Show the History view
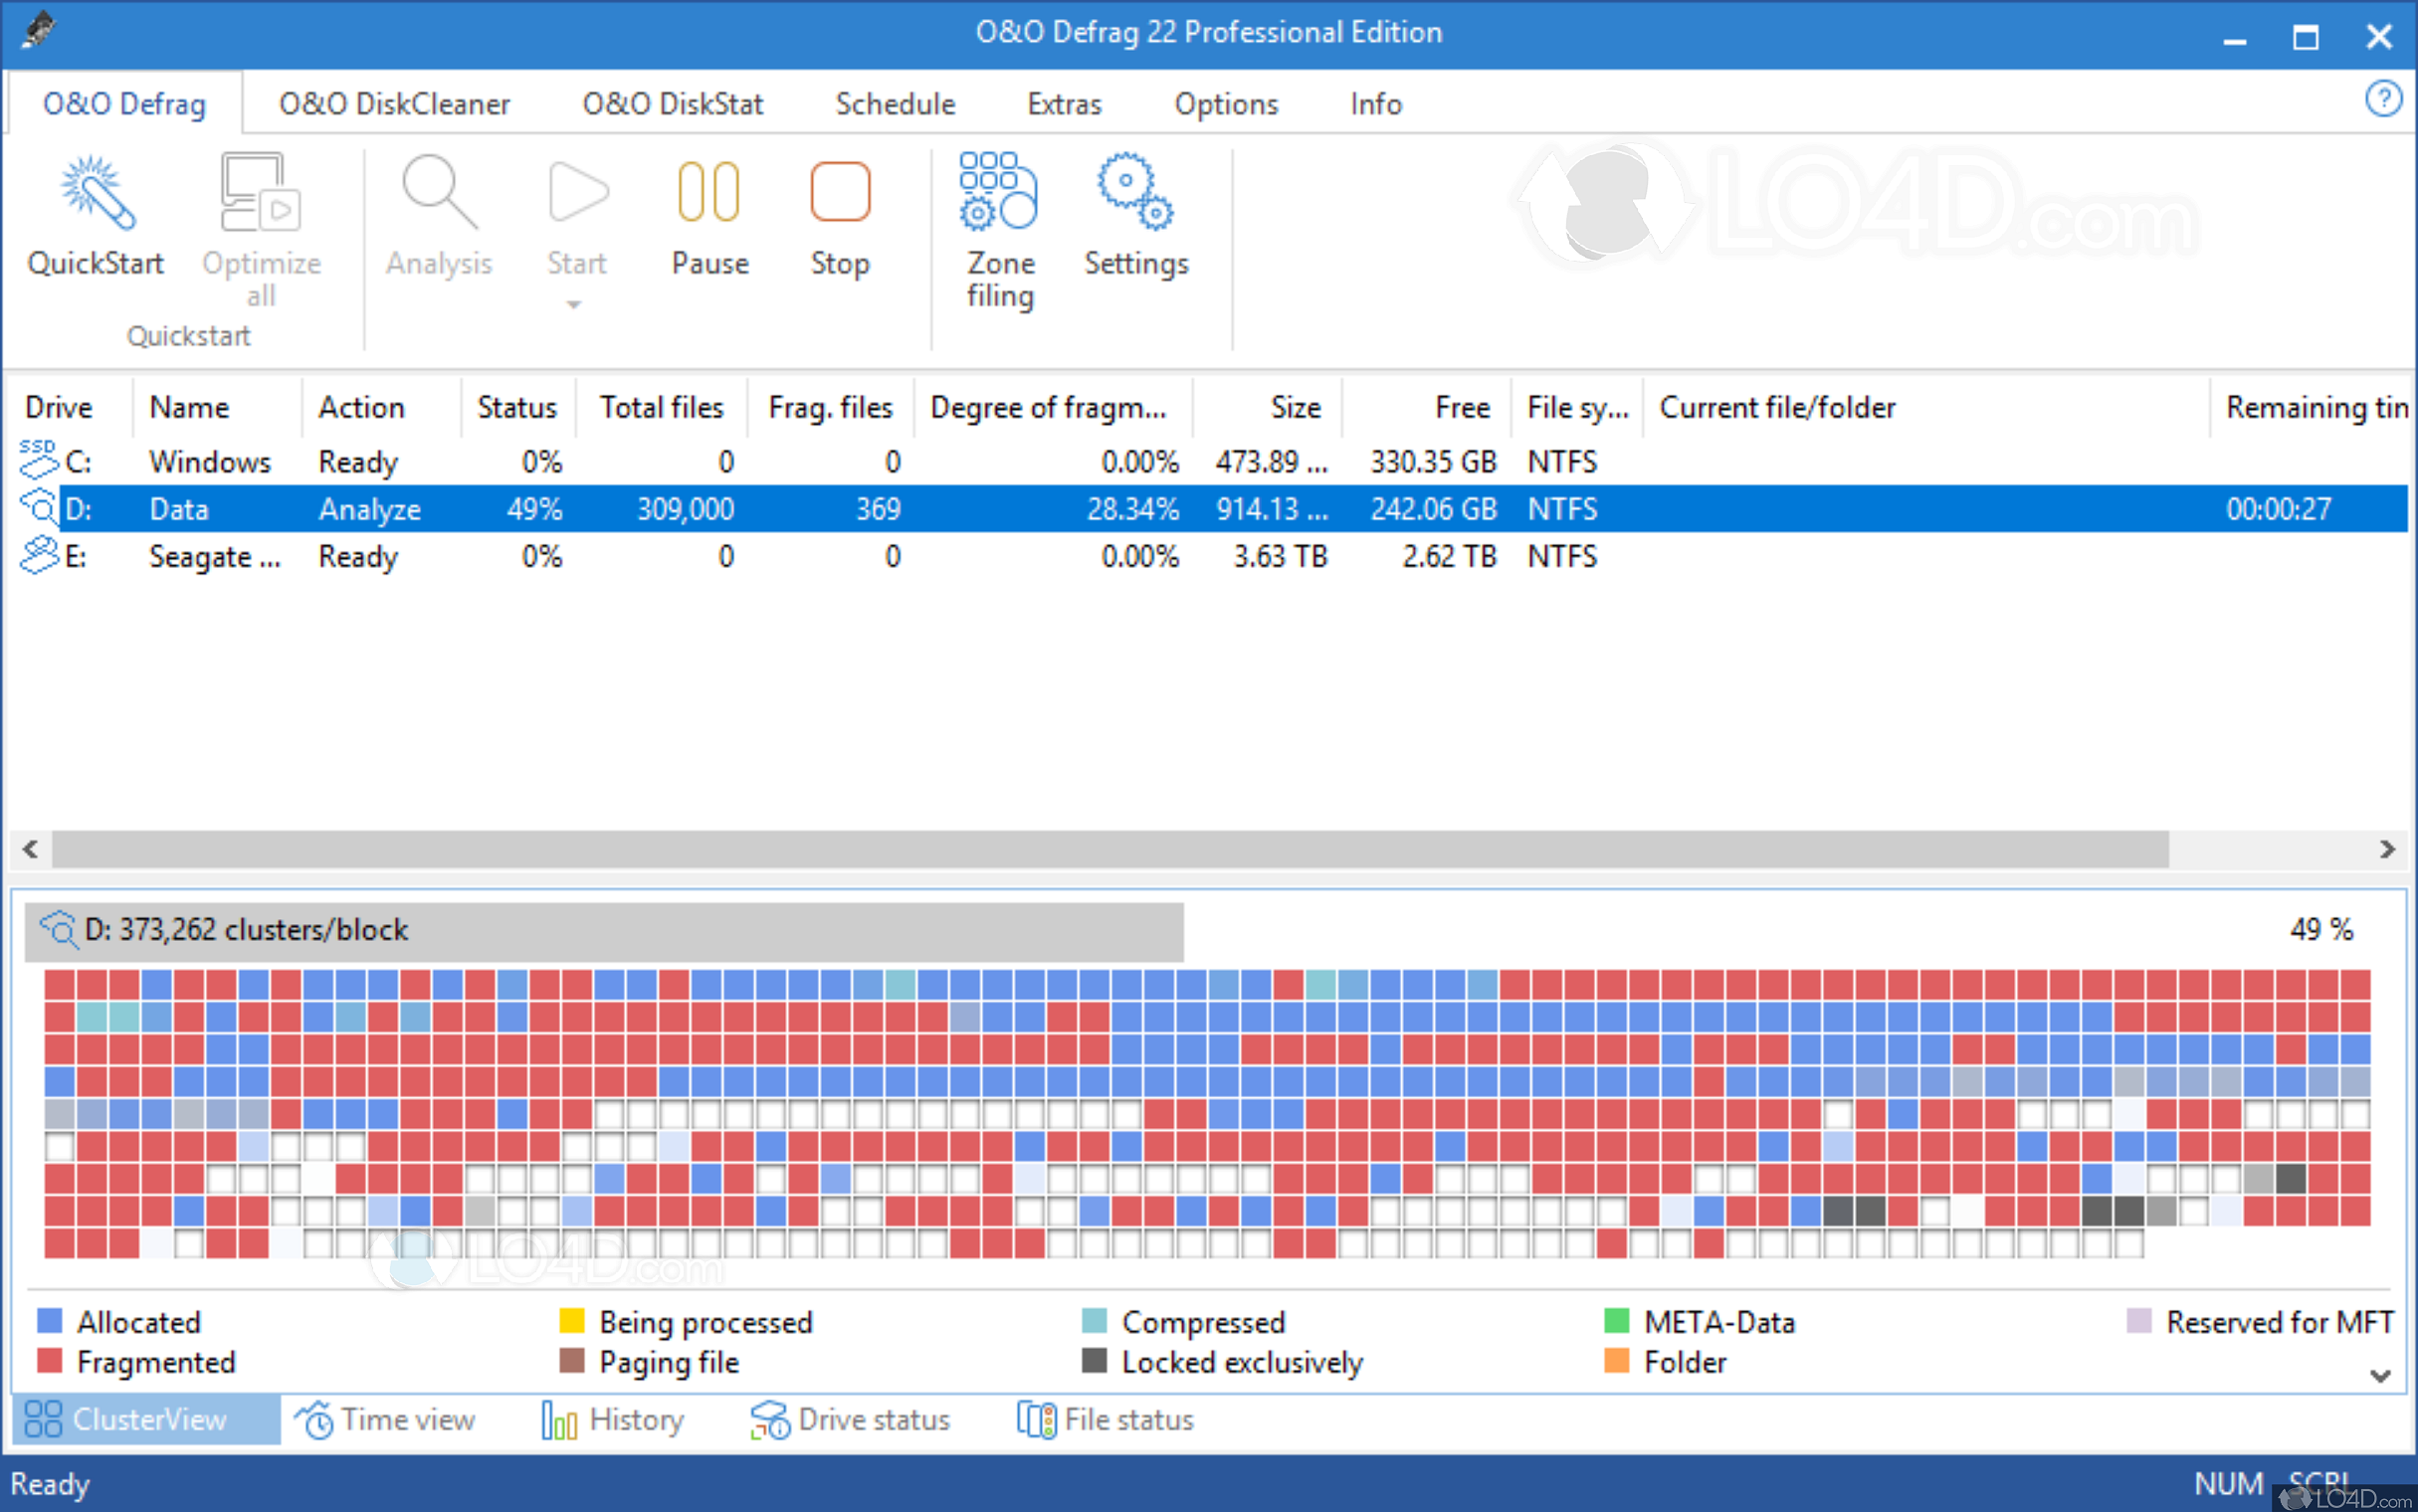The height and width of the screenshot is (1512, 2418). [612, 1419]
